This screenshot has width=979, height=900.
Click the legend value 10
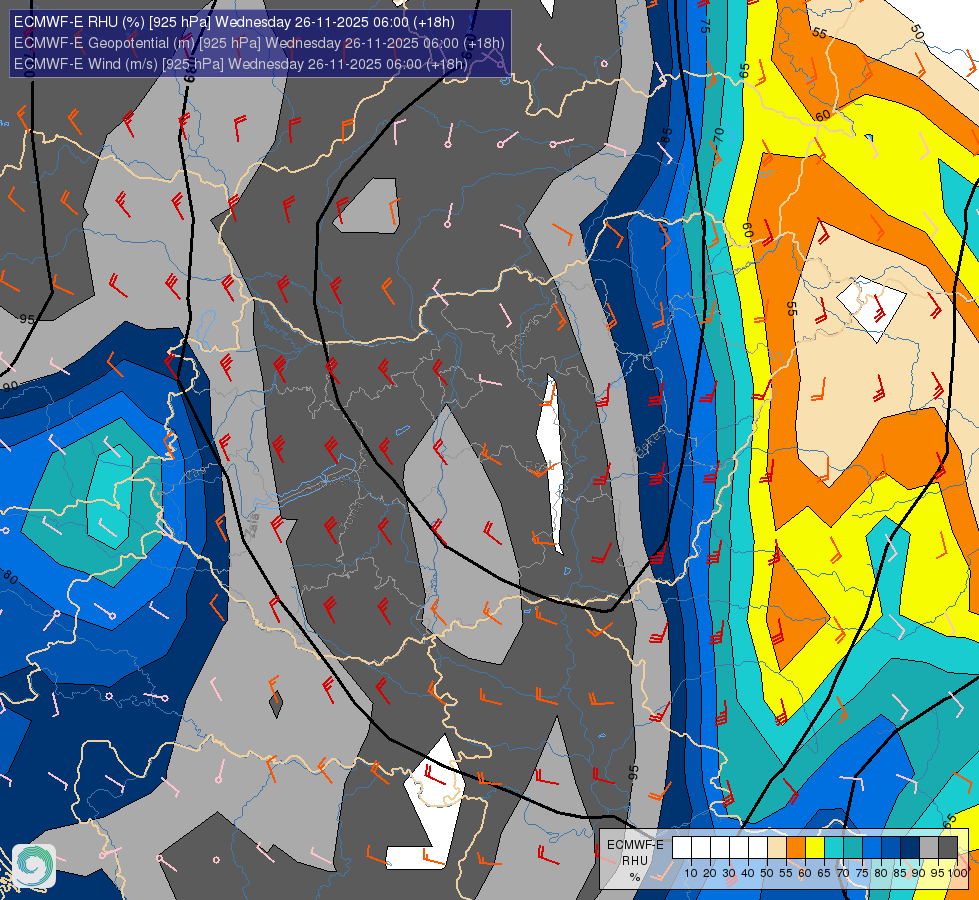(x=691, y=873)
